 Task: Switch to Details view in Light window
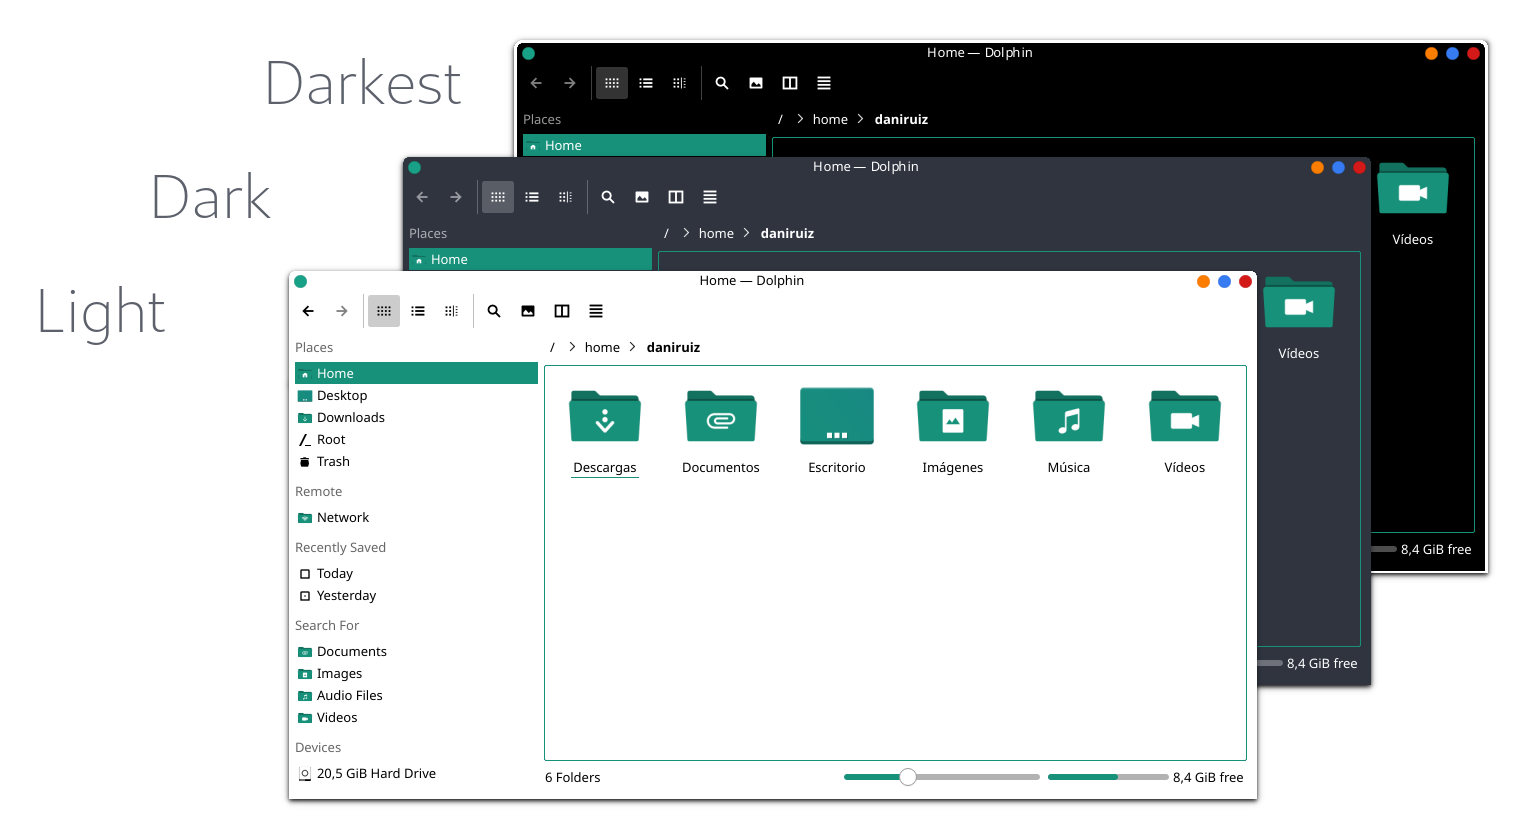pyautogui.click(x=452, y=311)
